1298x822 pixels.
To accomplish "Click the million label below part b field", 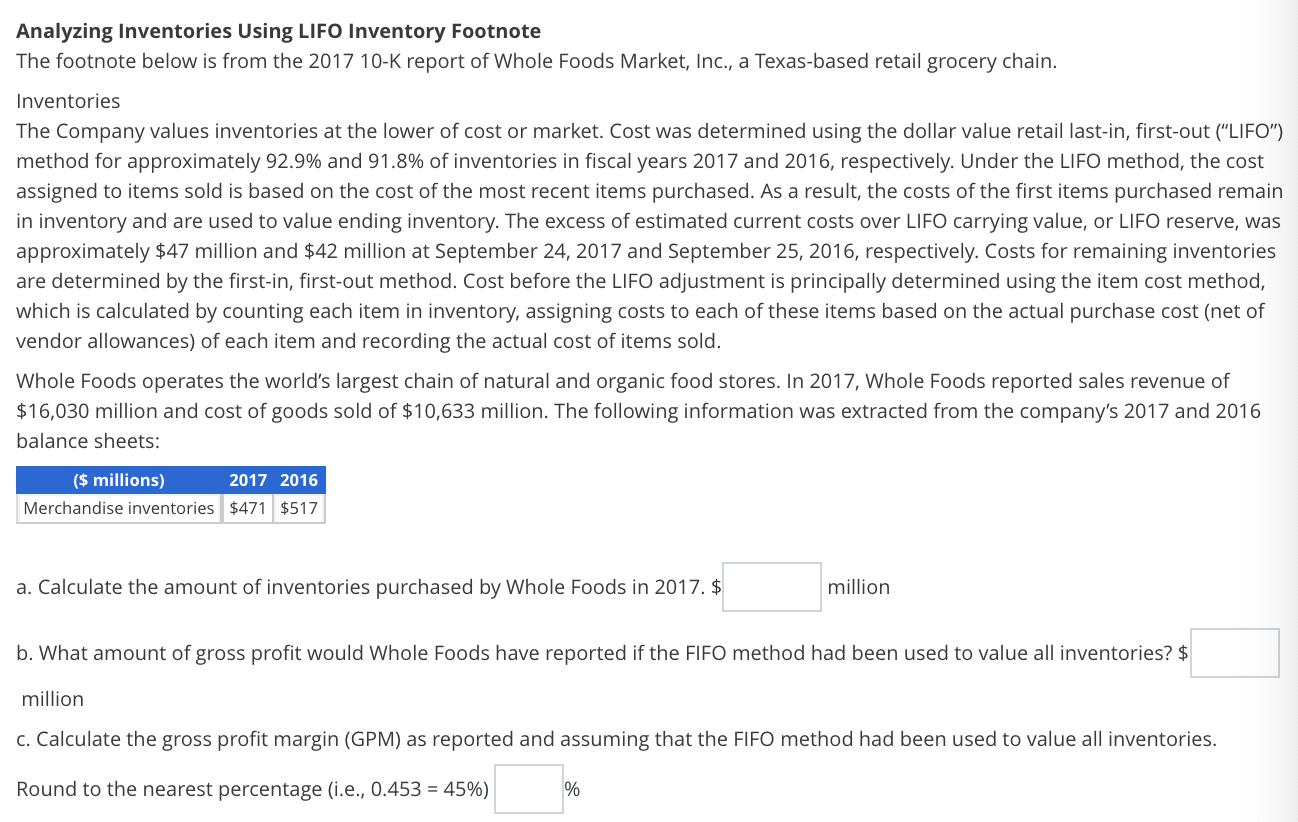I will click(52, 698).
